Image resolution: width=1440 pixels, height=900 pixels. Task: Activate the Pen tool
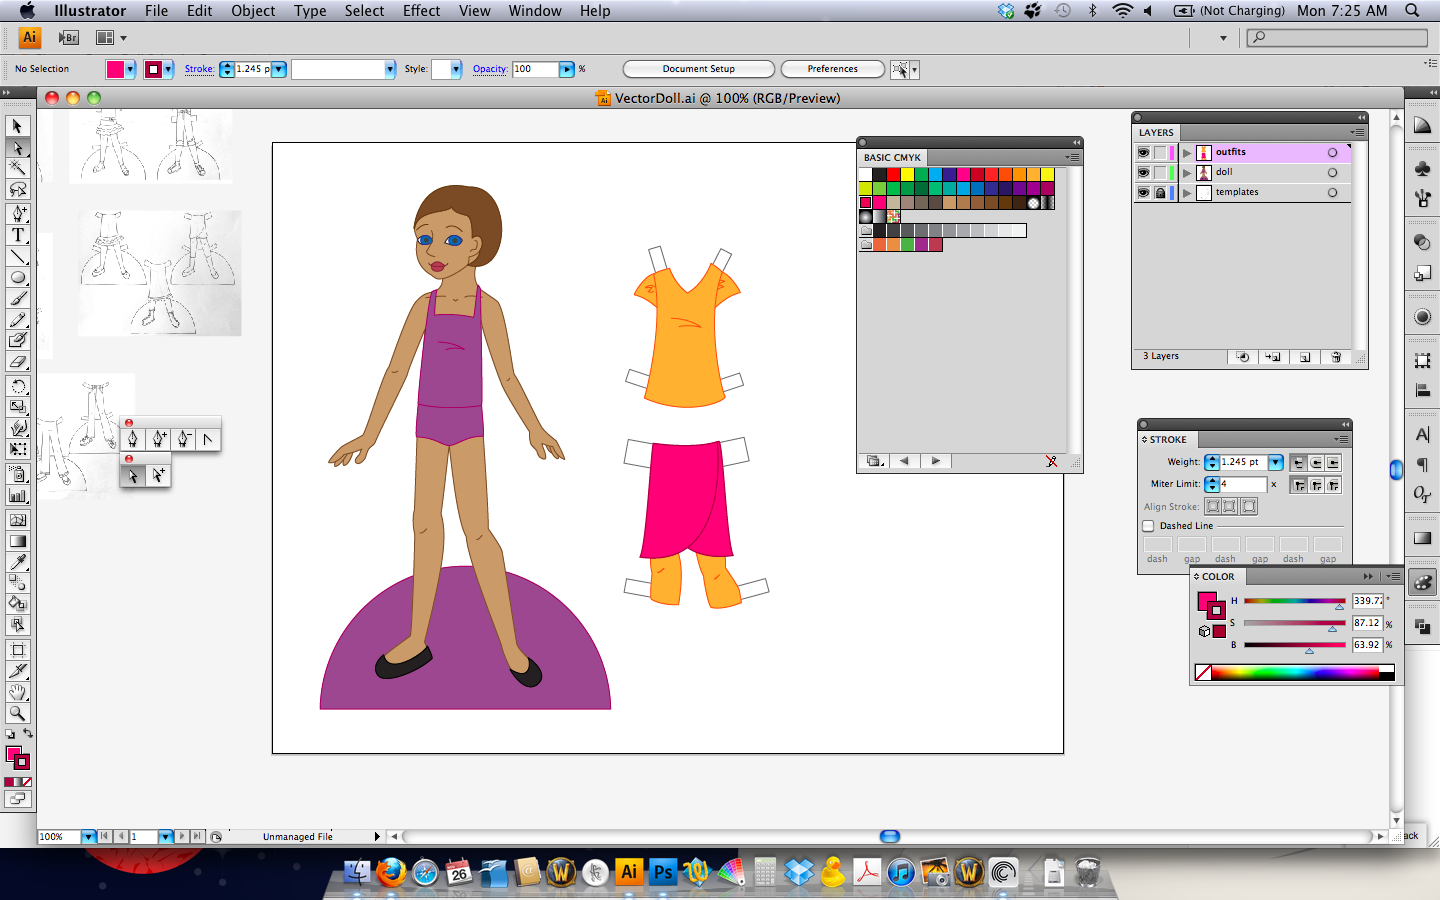click(16, 213)
